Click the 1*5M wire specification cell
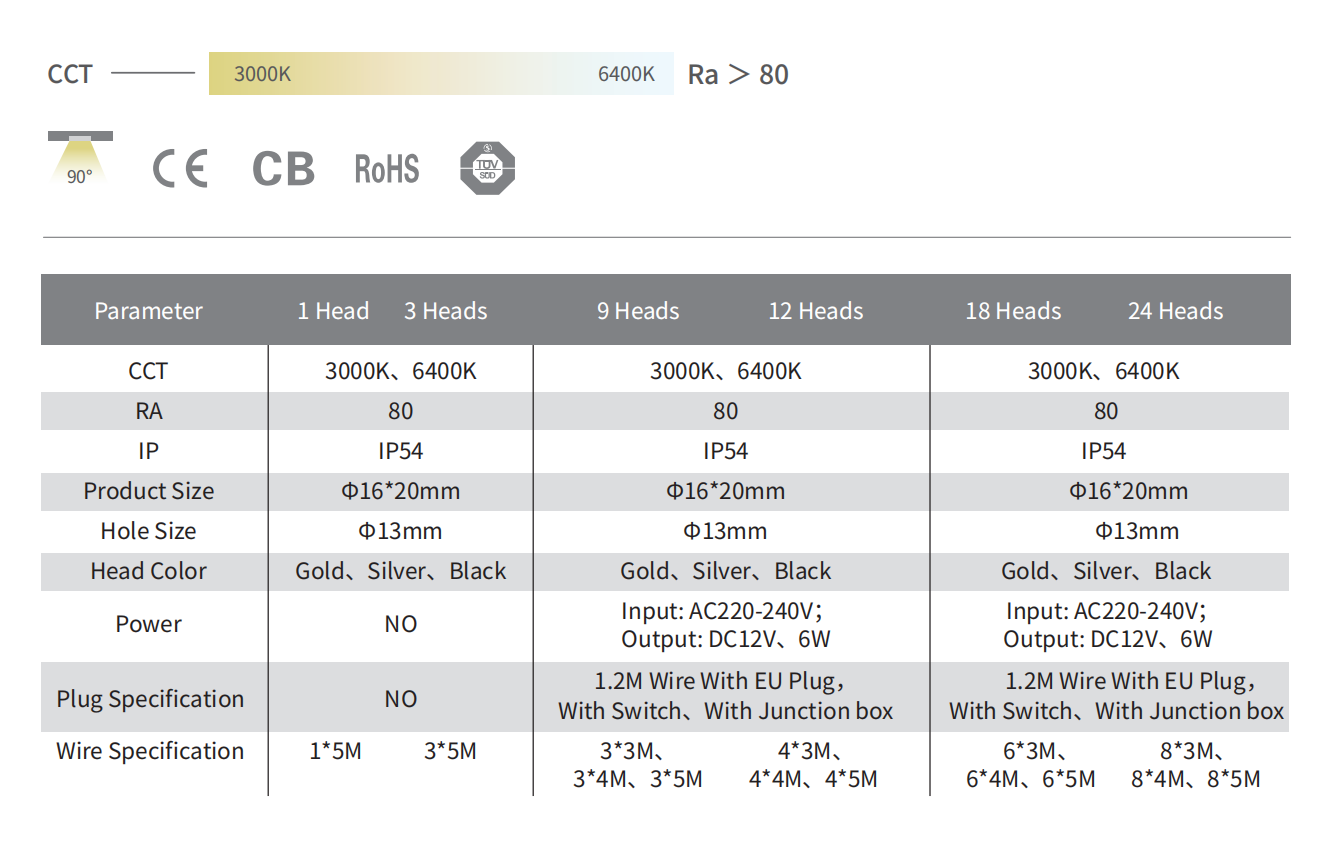The image size is (1329, 867). [x=336, y=751]
